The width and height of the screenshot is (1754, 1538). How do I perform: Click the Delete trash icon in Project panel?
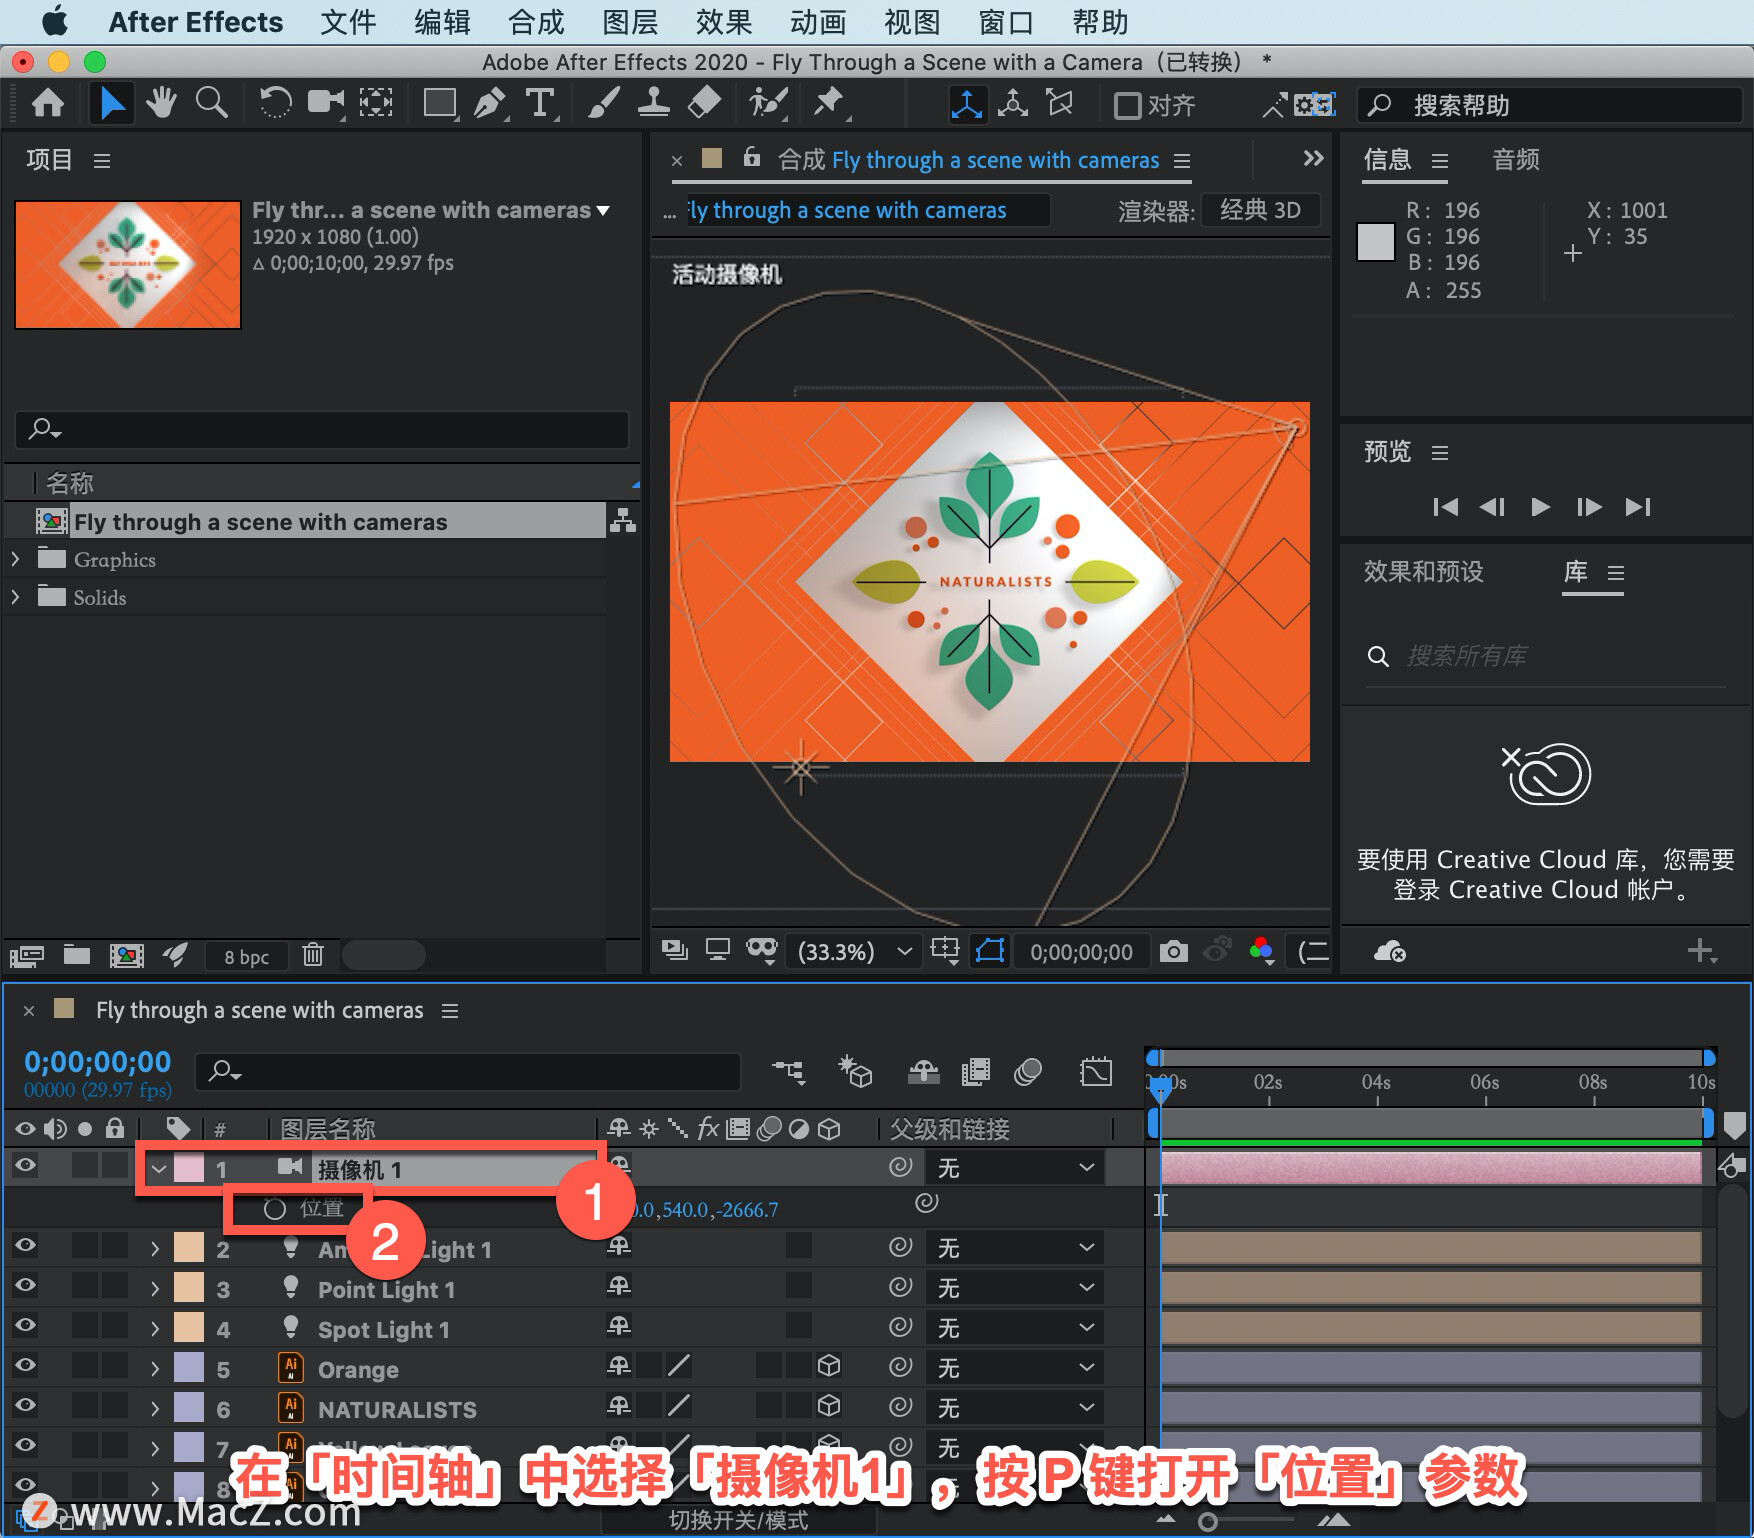(x=313, y=955)
